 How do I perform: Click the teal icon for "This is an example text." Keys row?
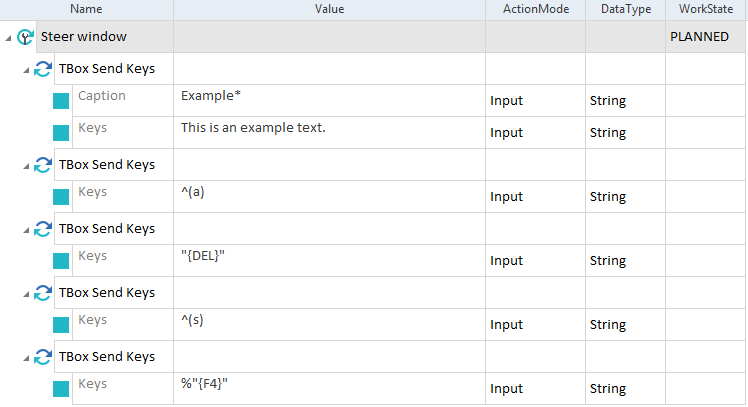tap(61, 133)
